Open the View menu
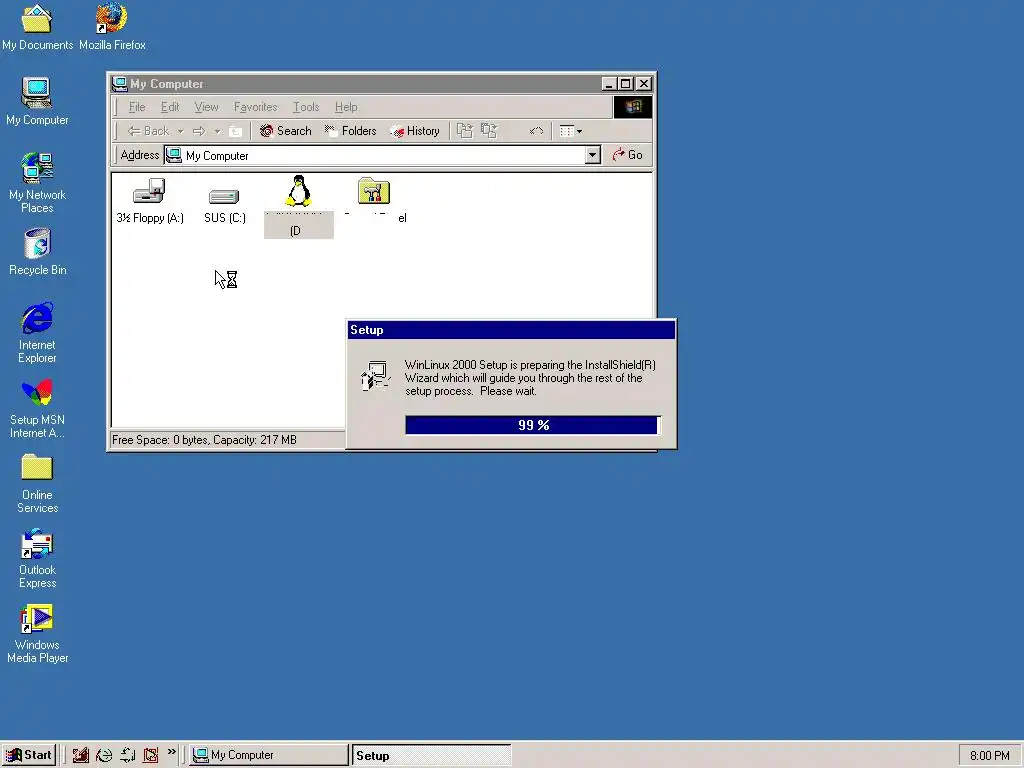The height and width of the screenshot is (768, 1024). click(x=206, y=107)
